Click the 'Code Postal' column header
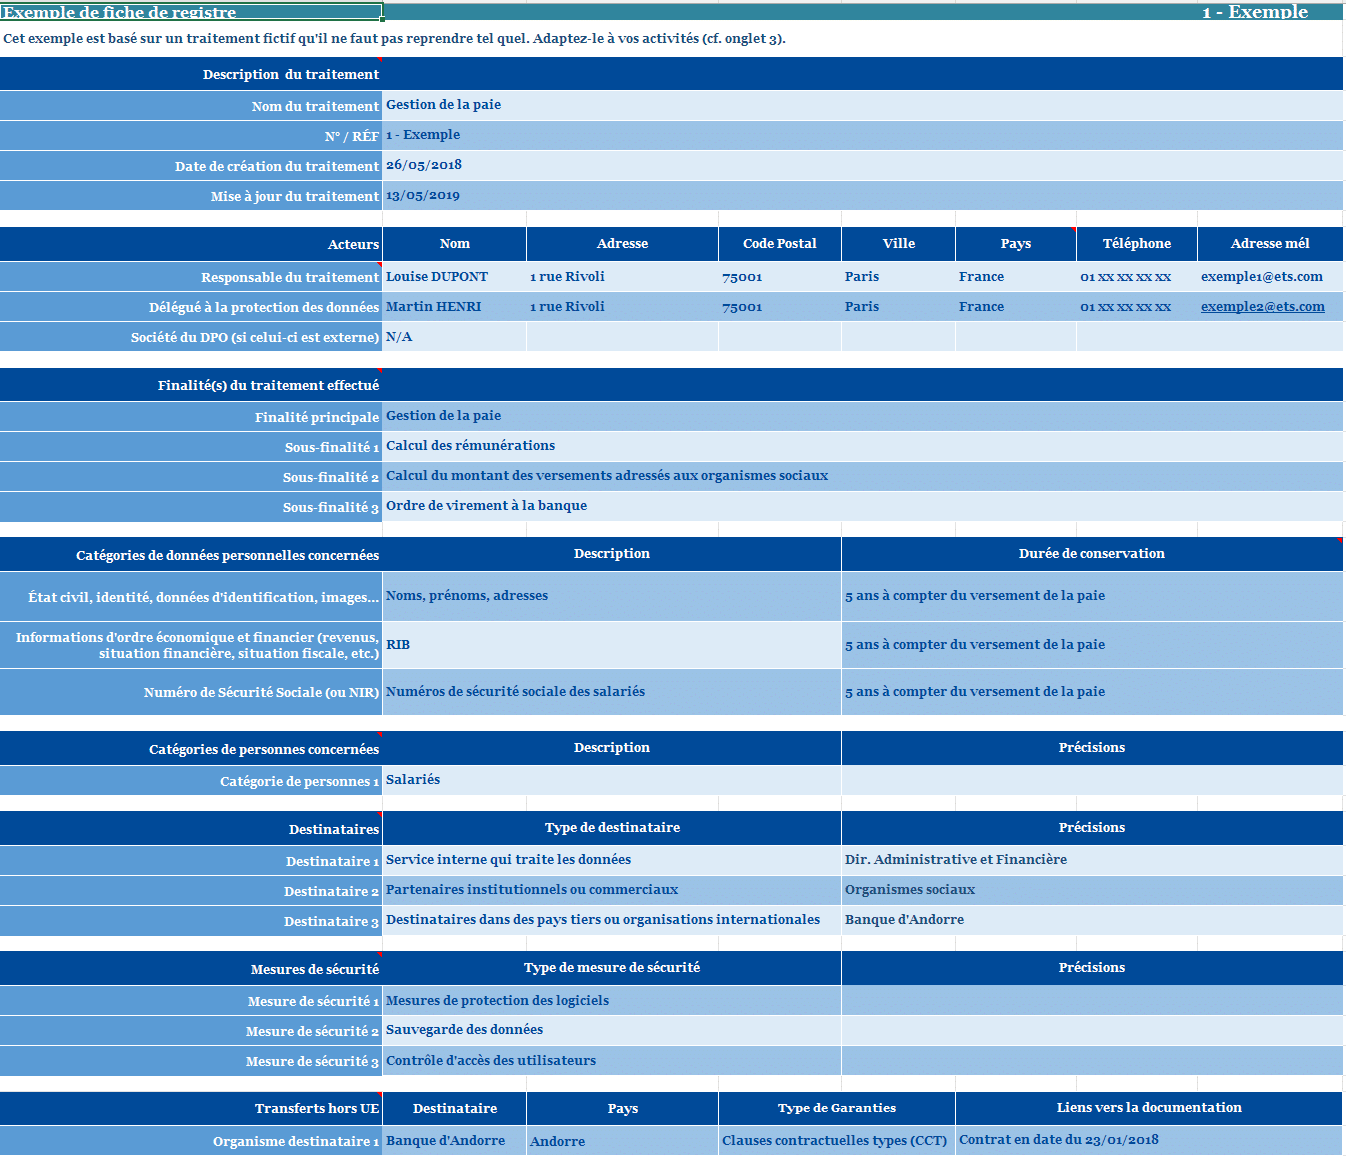The height and width of the screenshot is (1156, 1346). (x=780, y=244)
